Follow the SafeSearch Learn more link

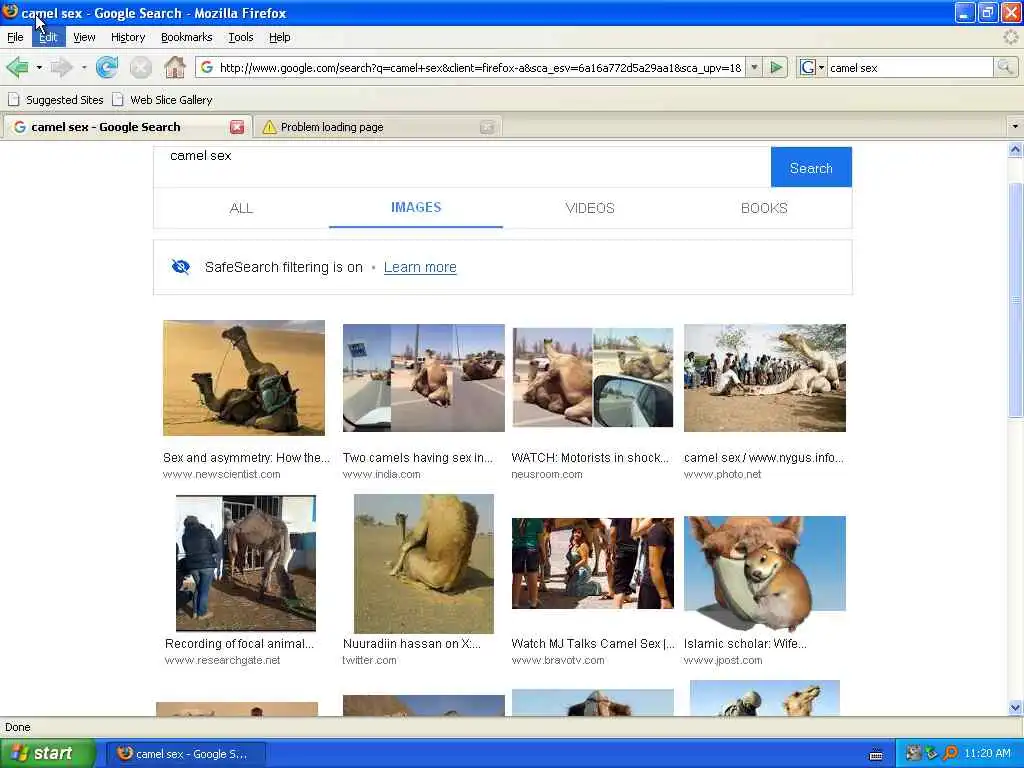pyautogui.click(x=420, y=267)
